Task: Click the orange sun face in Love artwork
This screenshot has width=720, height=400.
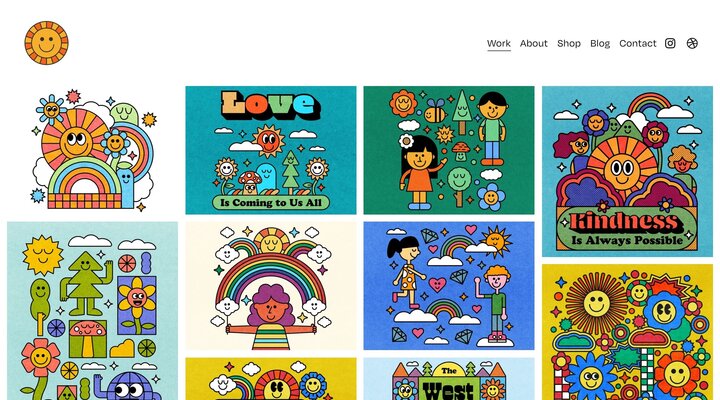Action: (268, 141)
